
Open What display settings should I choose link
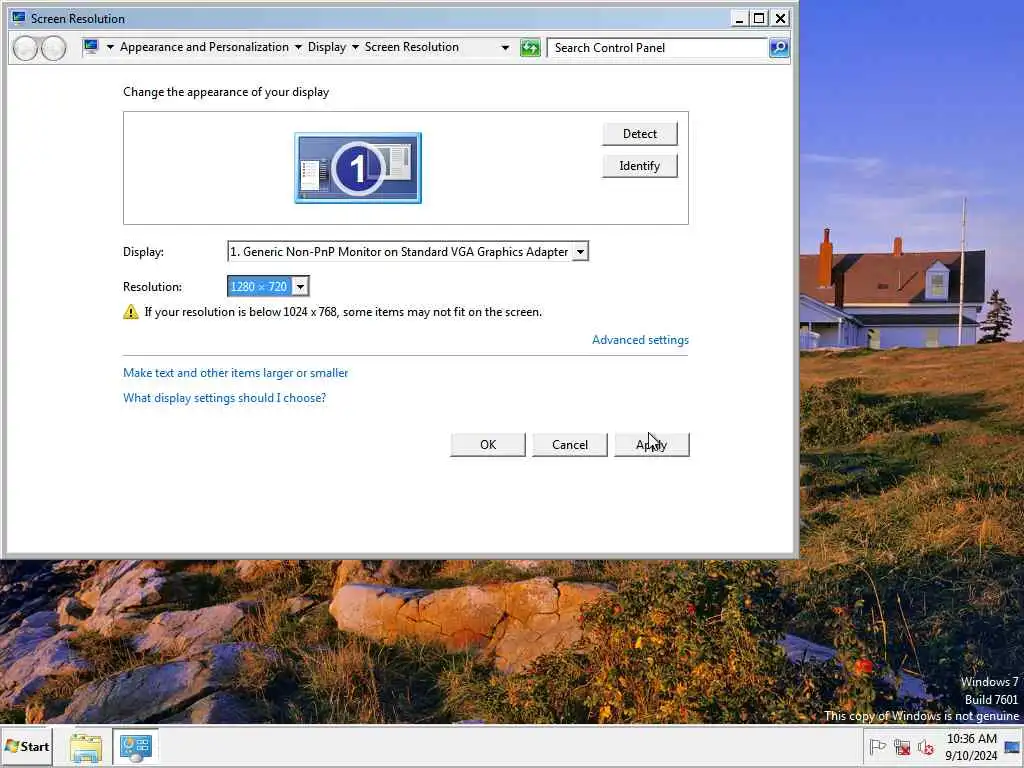point(224,398)
